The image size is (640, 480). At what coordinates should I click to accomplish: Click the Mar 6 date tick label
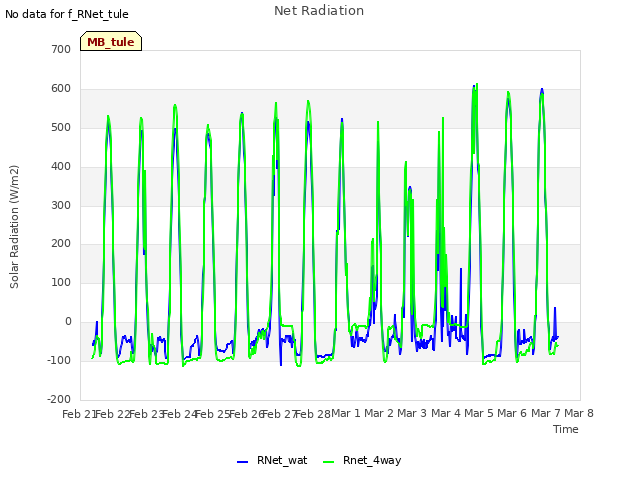512,413
